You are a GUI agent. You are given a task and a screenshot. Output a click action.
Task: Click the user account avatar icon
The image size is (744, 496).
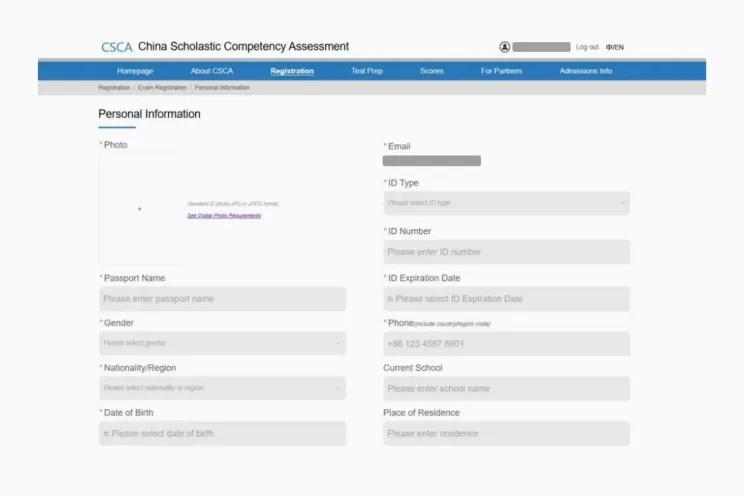(x=504, y=47)
